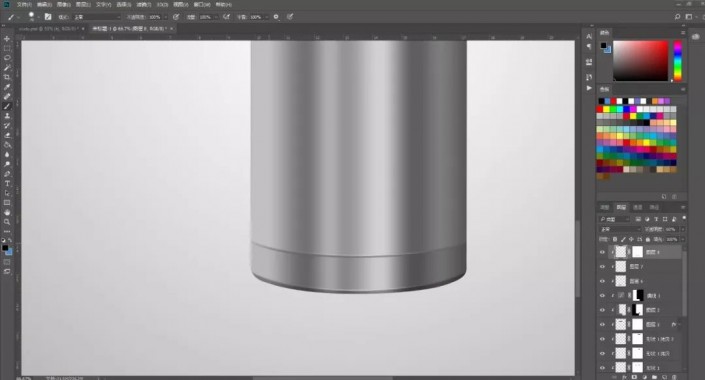
Task: Hide the 曲线 1 adjustment layer
Action: (602, 295)
